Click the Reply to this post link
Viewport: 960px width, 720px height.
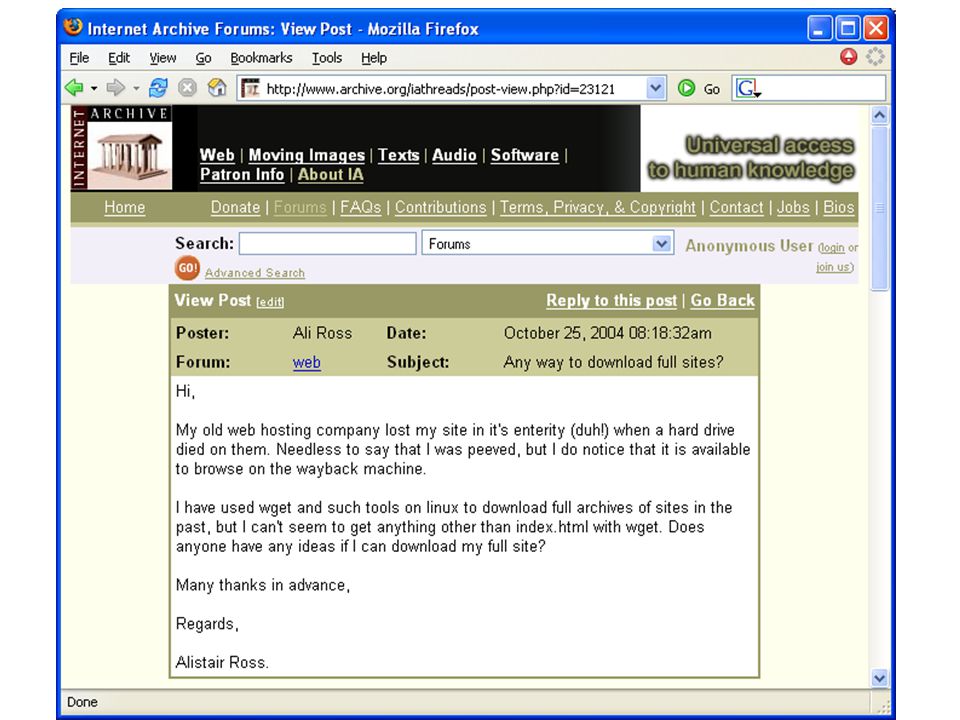point(612,300)
